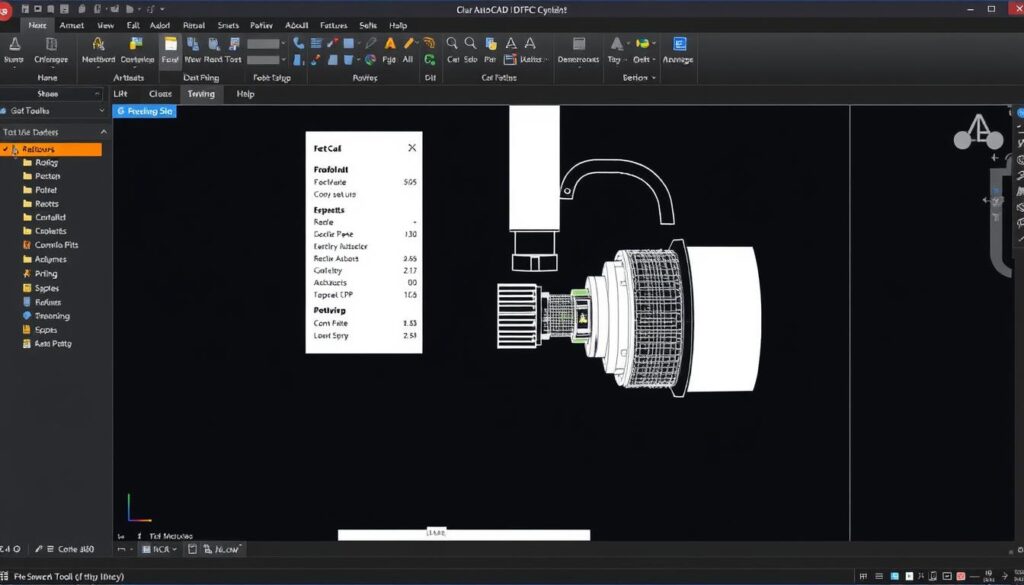
Task: Open the Home ribbon tab
Action: pos(37,25)
